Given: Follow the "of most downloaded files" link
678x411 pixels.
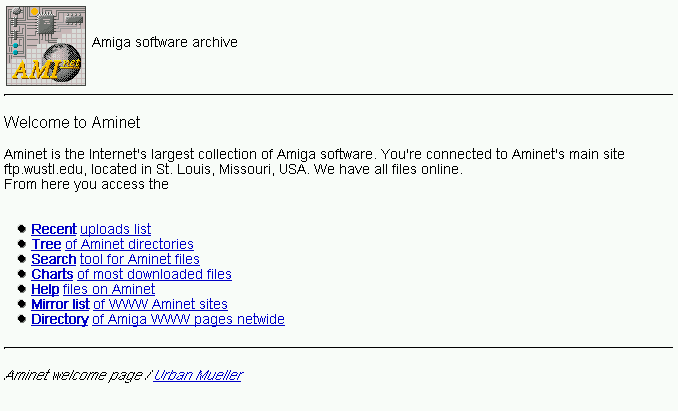Looking at the screenshot, I should tap(154, 274).
